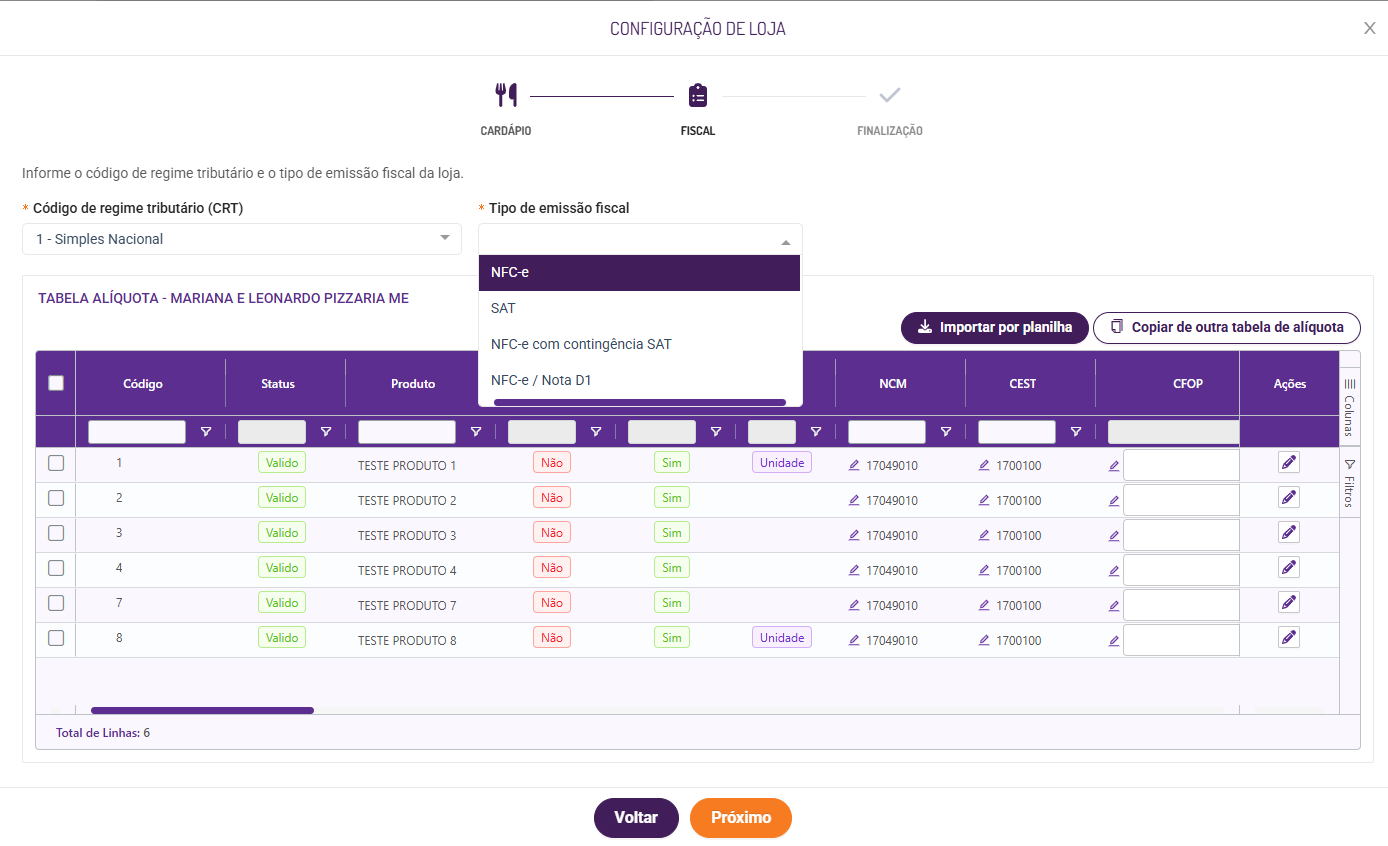Open the Código column filter funnel
The width and height of the screenshot is (1388, 846).
click(x=206, y=432)
